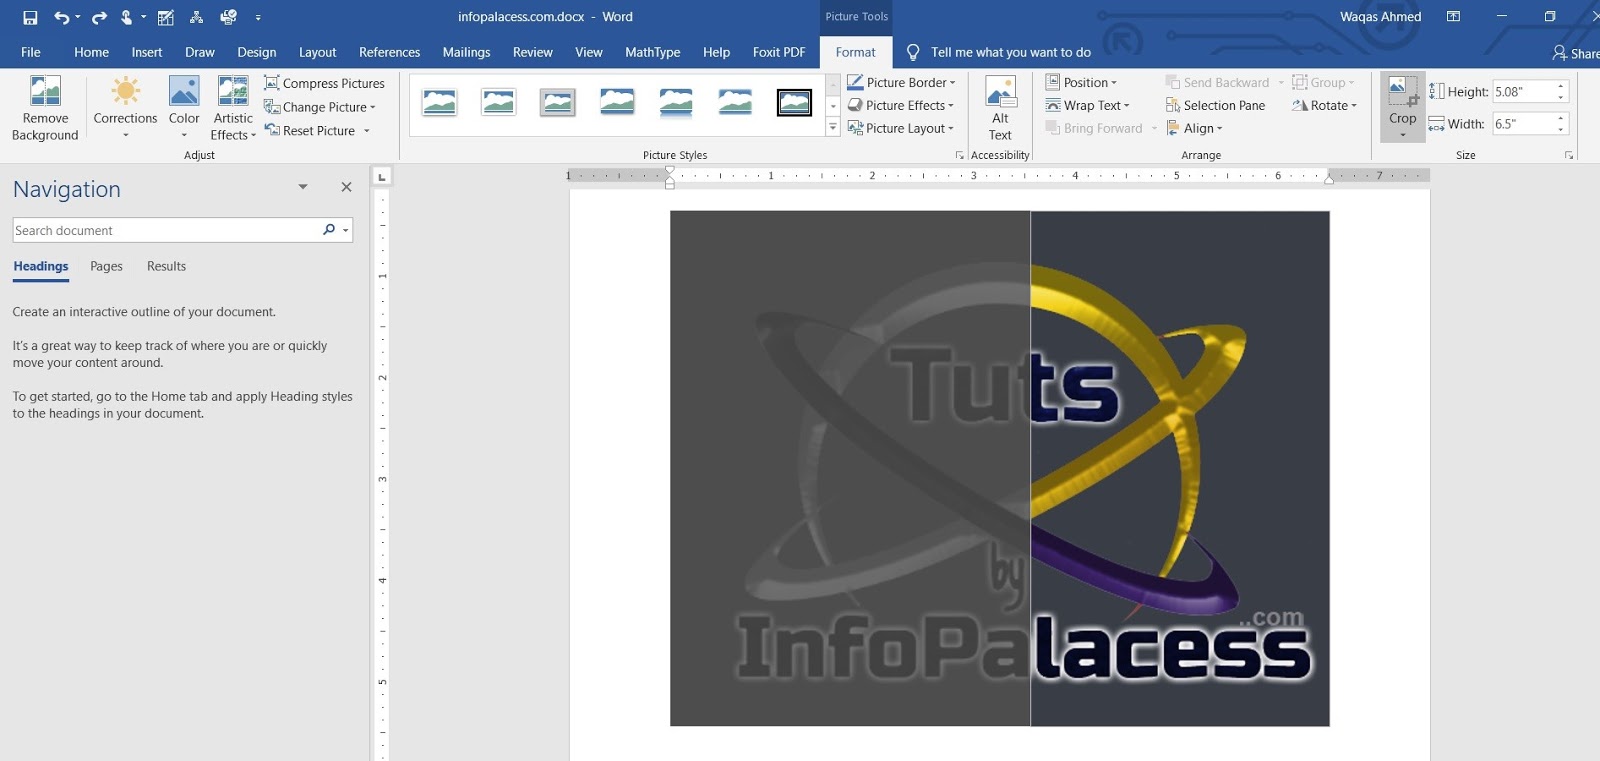Viewport: 1600px width, 761px height.
Task: Switch to the Draw tab
Action: tap(200, 52)
